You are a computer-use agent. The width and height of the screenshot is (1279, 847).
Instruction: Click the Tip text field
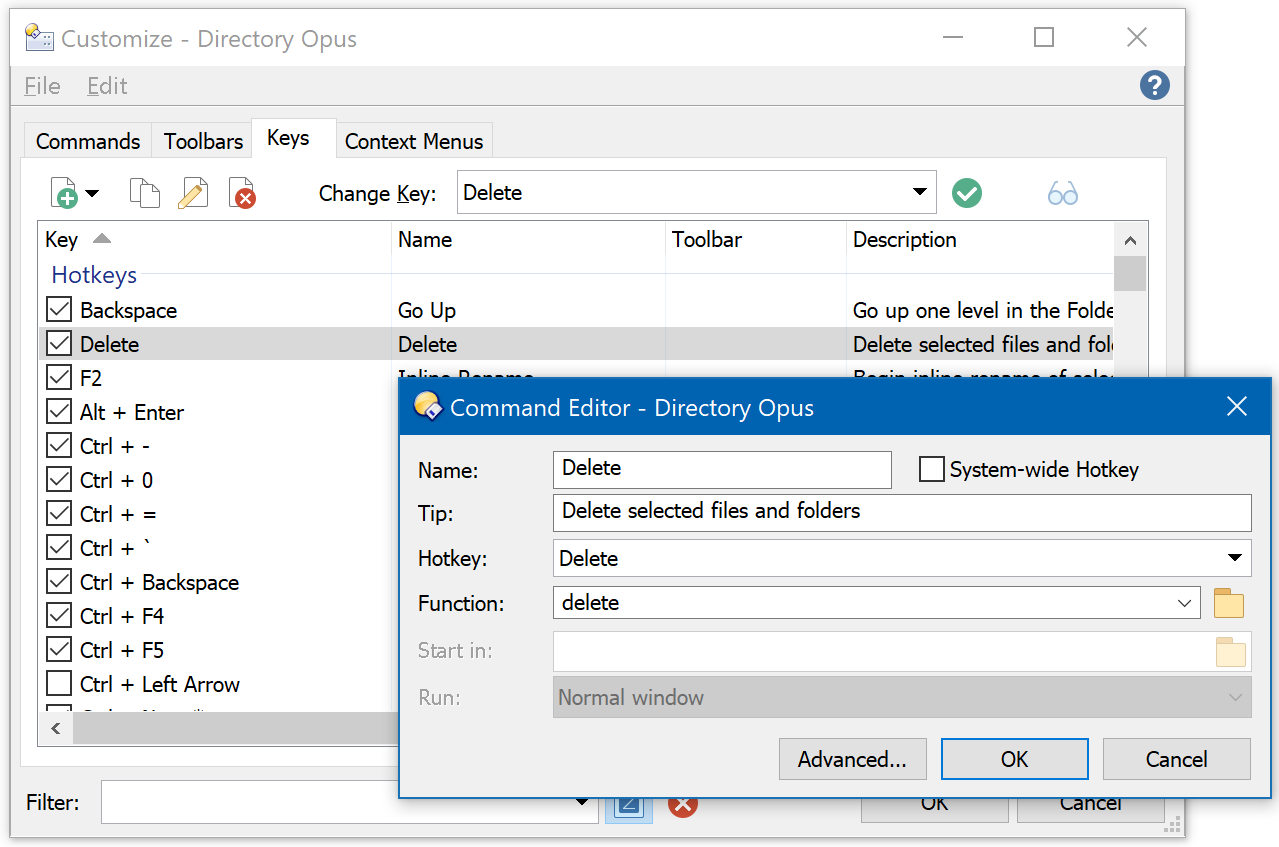(902, 512)
